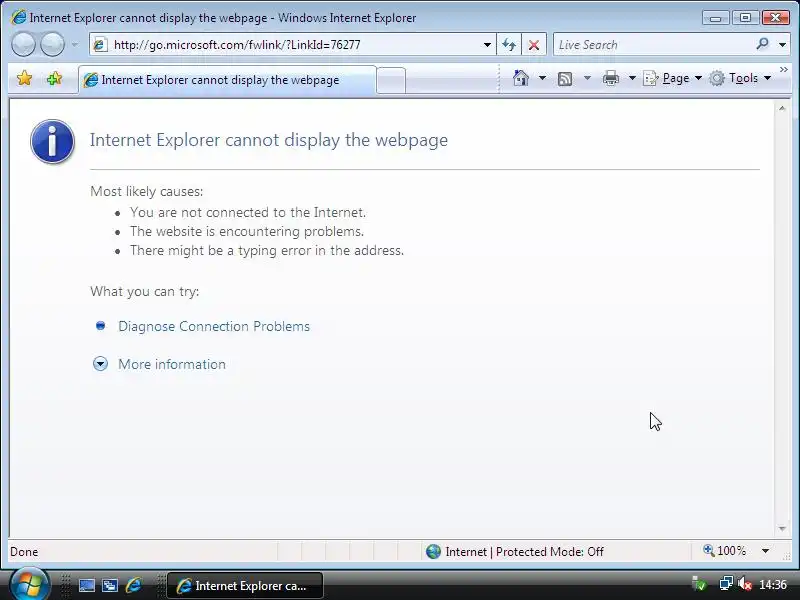Open the Page menu
The height and width of the screenshot is (600, 800).
[673, 78]
